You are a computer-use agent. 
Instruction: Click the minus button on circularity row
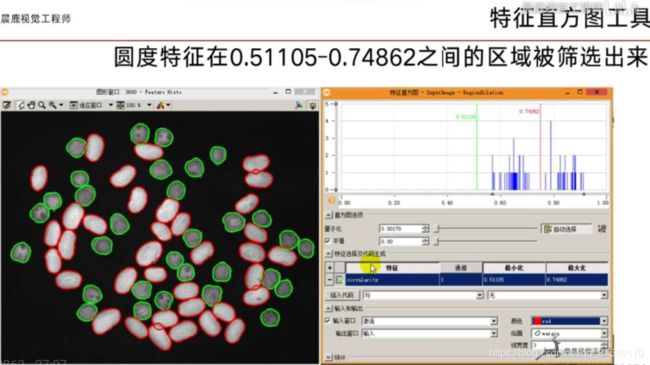(330, 280)
